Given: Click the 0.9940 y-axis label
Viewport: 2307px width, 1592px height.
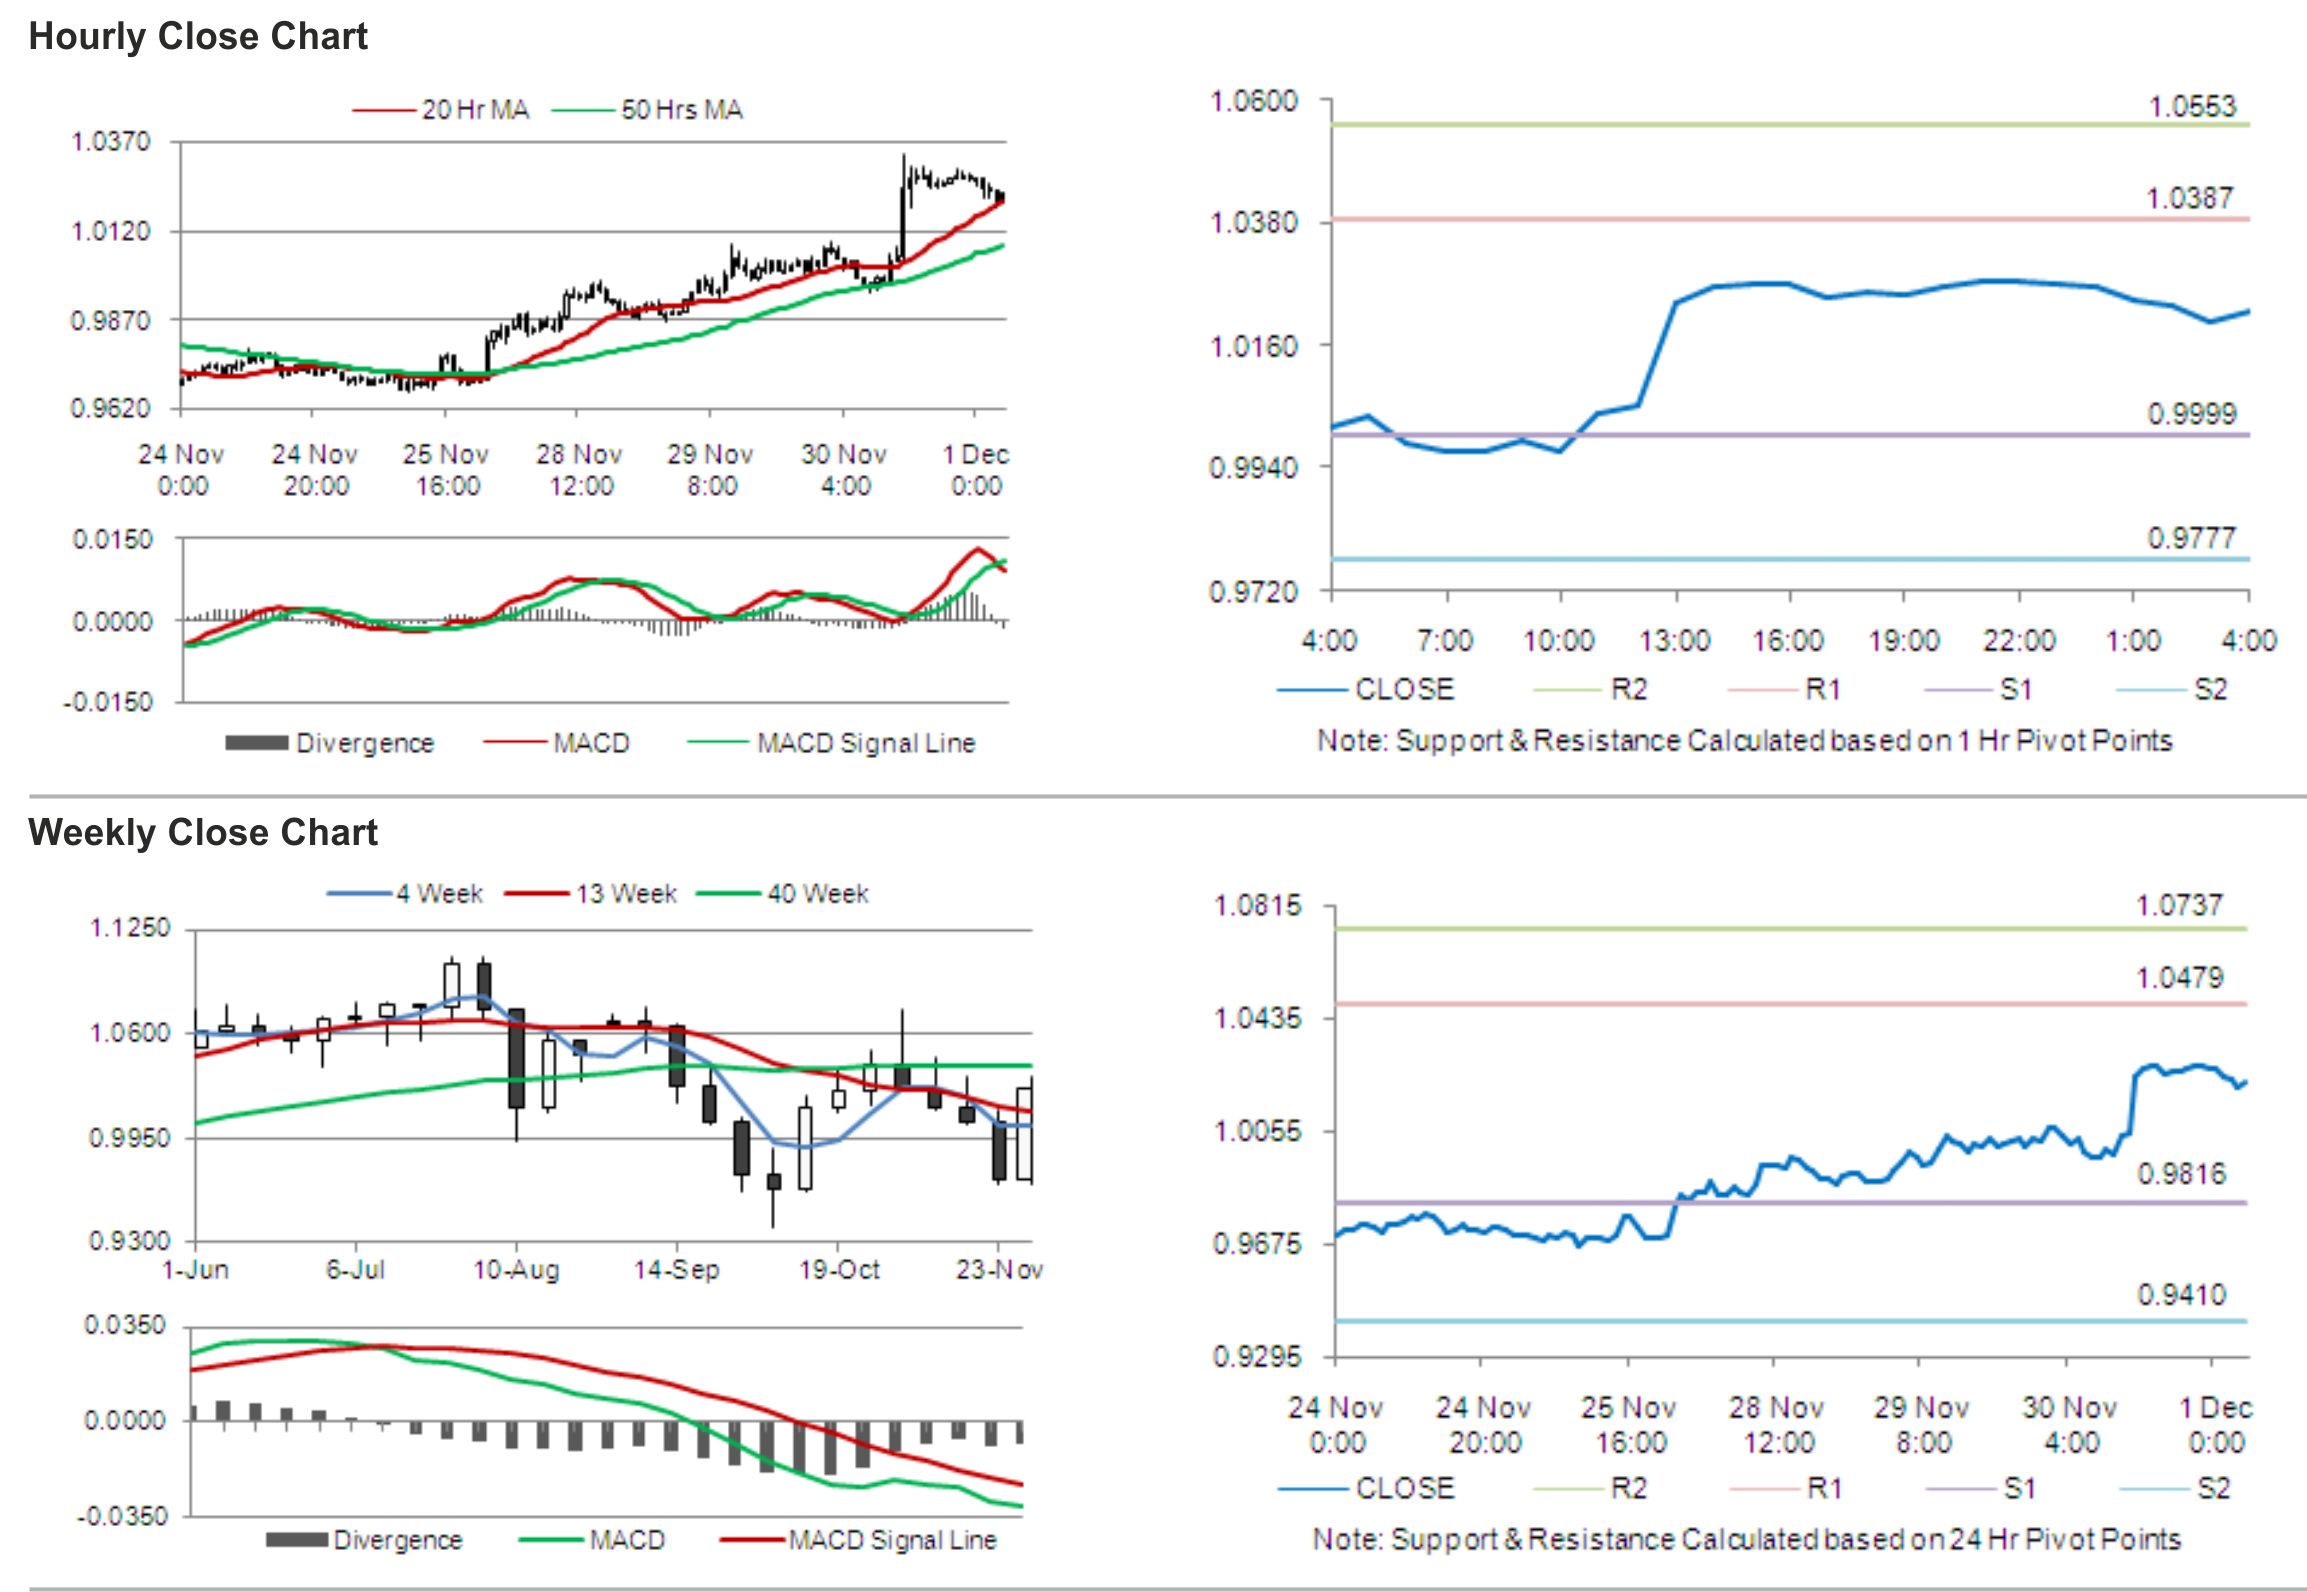Looking at the screenshot, I should click(1254, 467).
